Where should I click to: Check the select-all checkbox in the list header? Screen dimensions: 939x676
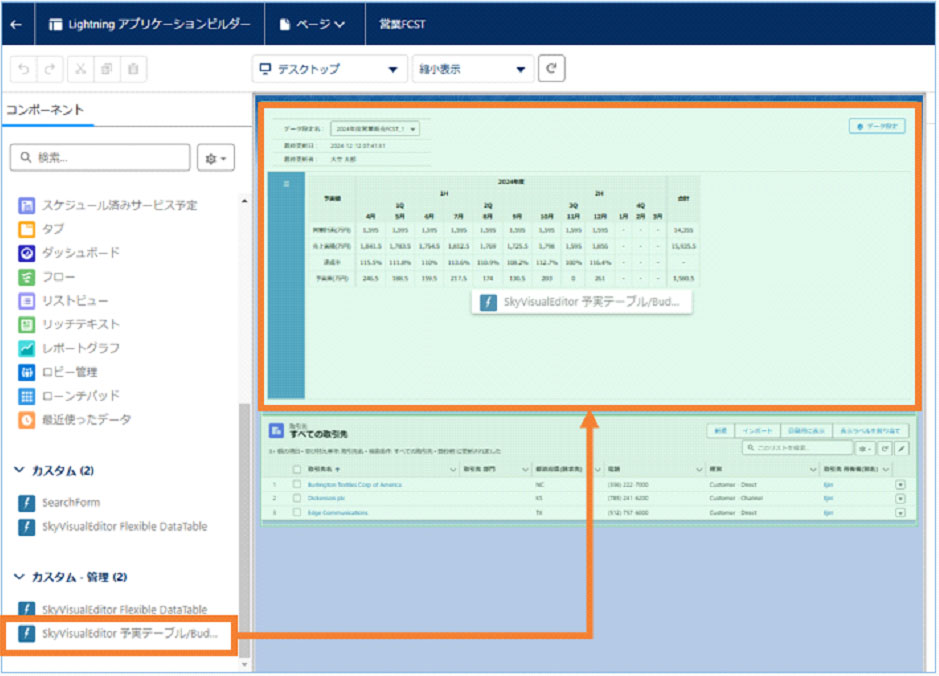click(295, 469)
